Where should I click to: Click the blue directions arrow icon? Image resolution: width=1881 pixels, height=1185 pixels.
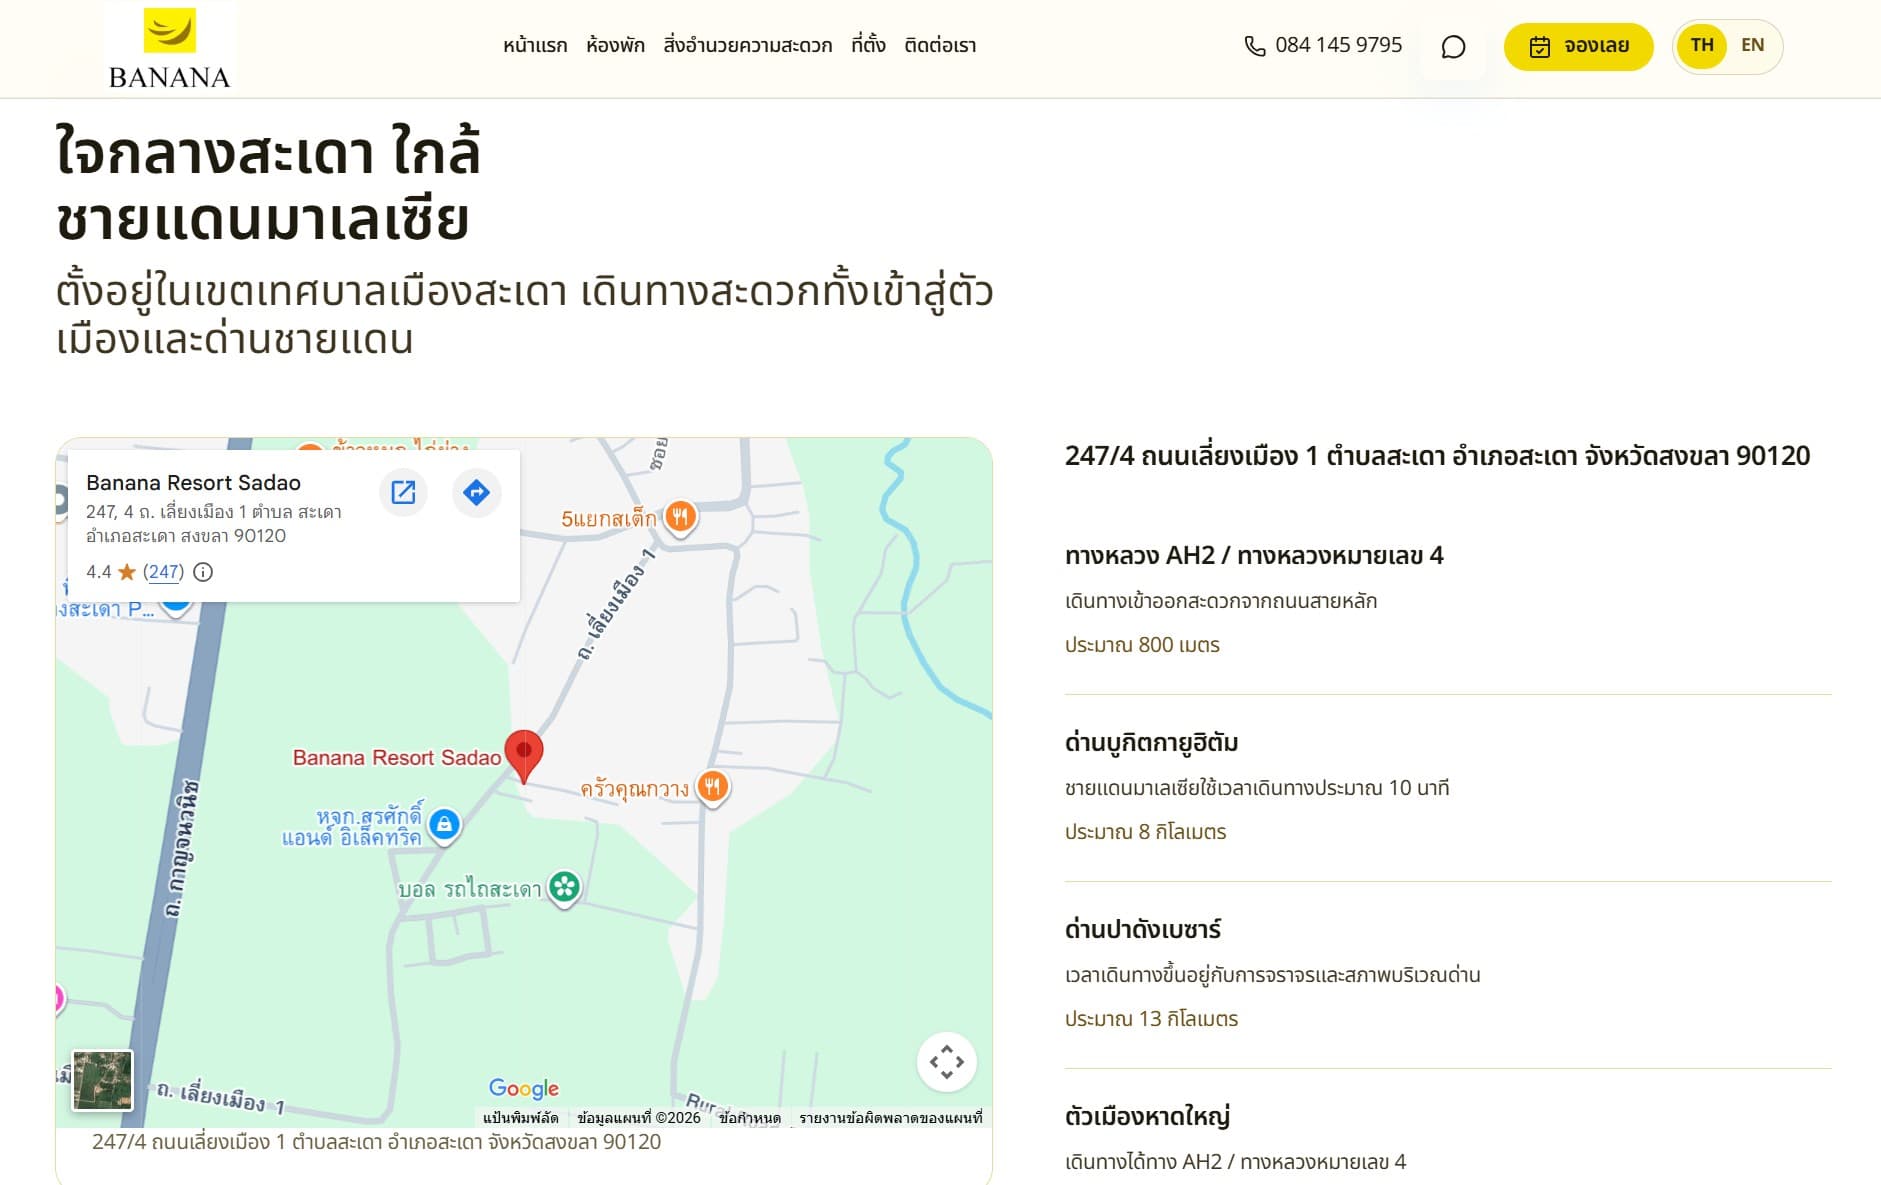tap(477, 492)
